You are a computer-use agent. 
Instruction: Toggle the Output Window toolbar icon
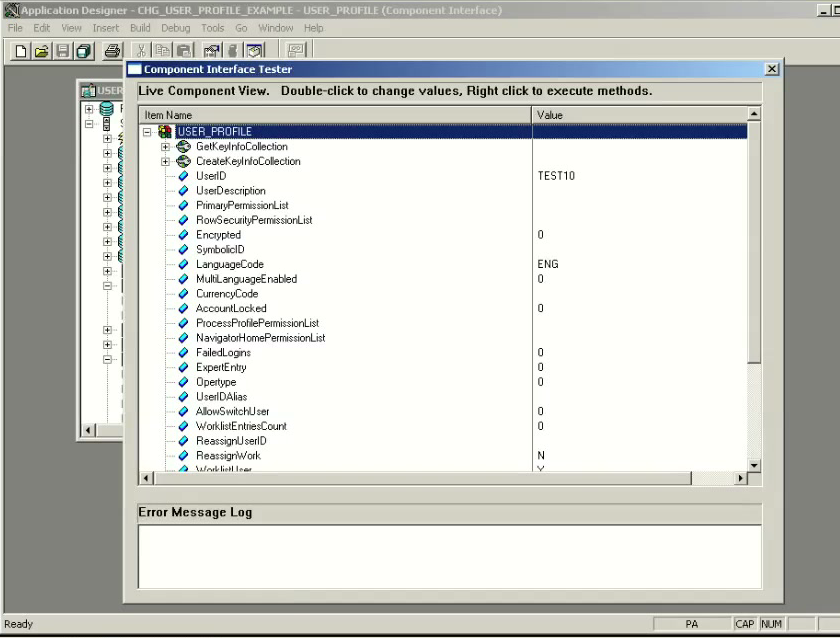(296, 51)
